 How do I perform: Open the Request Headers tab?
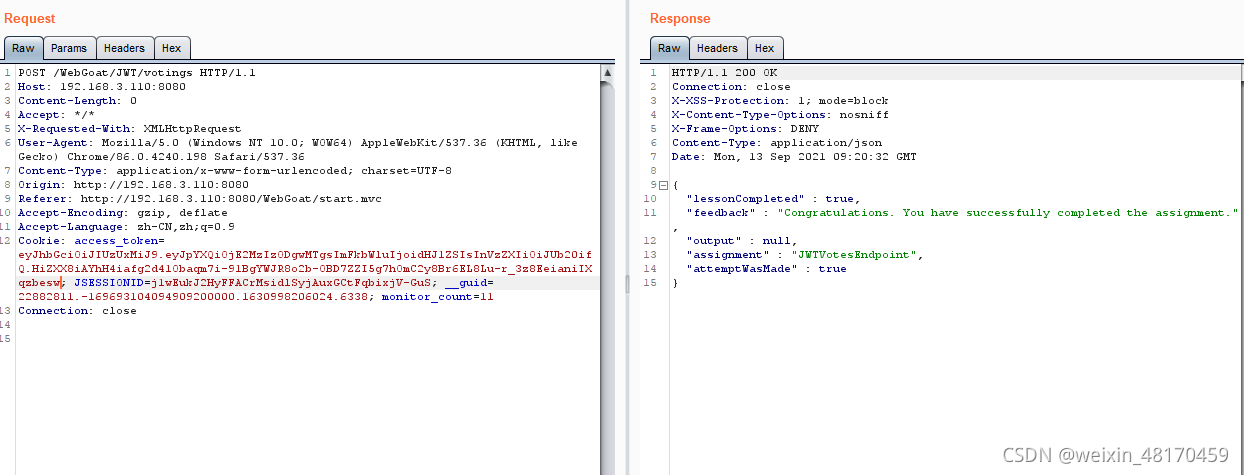[x=125, y=48]
